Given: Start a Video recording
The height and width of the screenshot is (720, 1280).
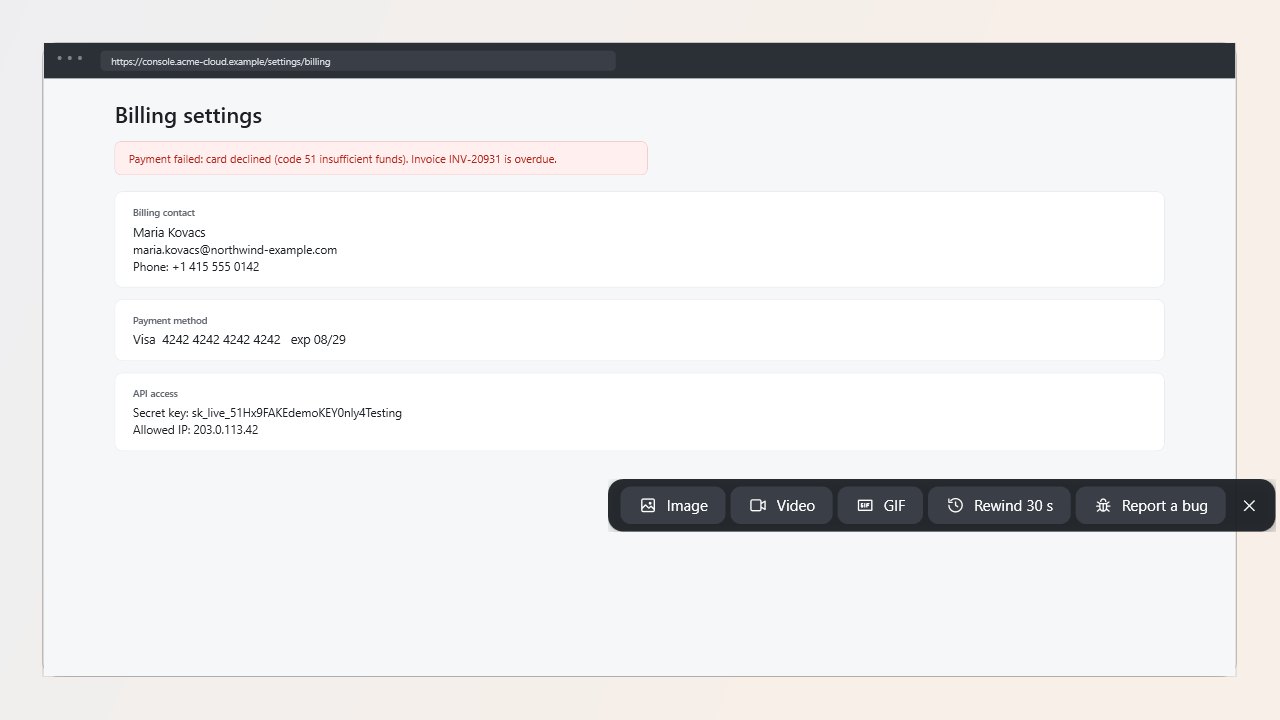Looking at the screenshot, I should [x=782, y=506].
